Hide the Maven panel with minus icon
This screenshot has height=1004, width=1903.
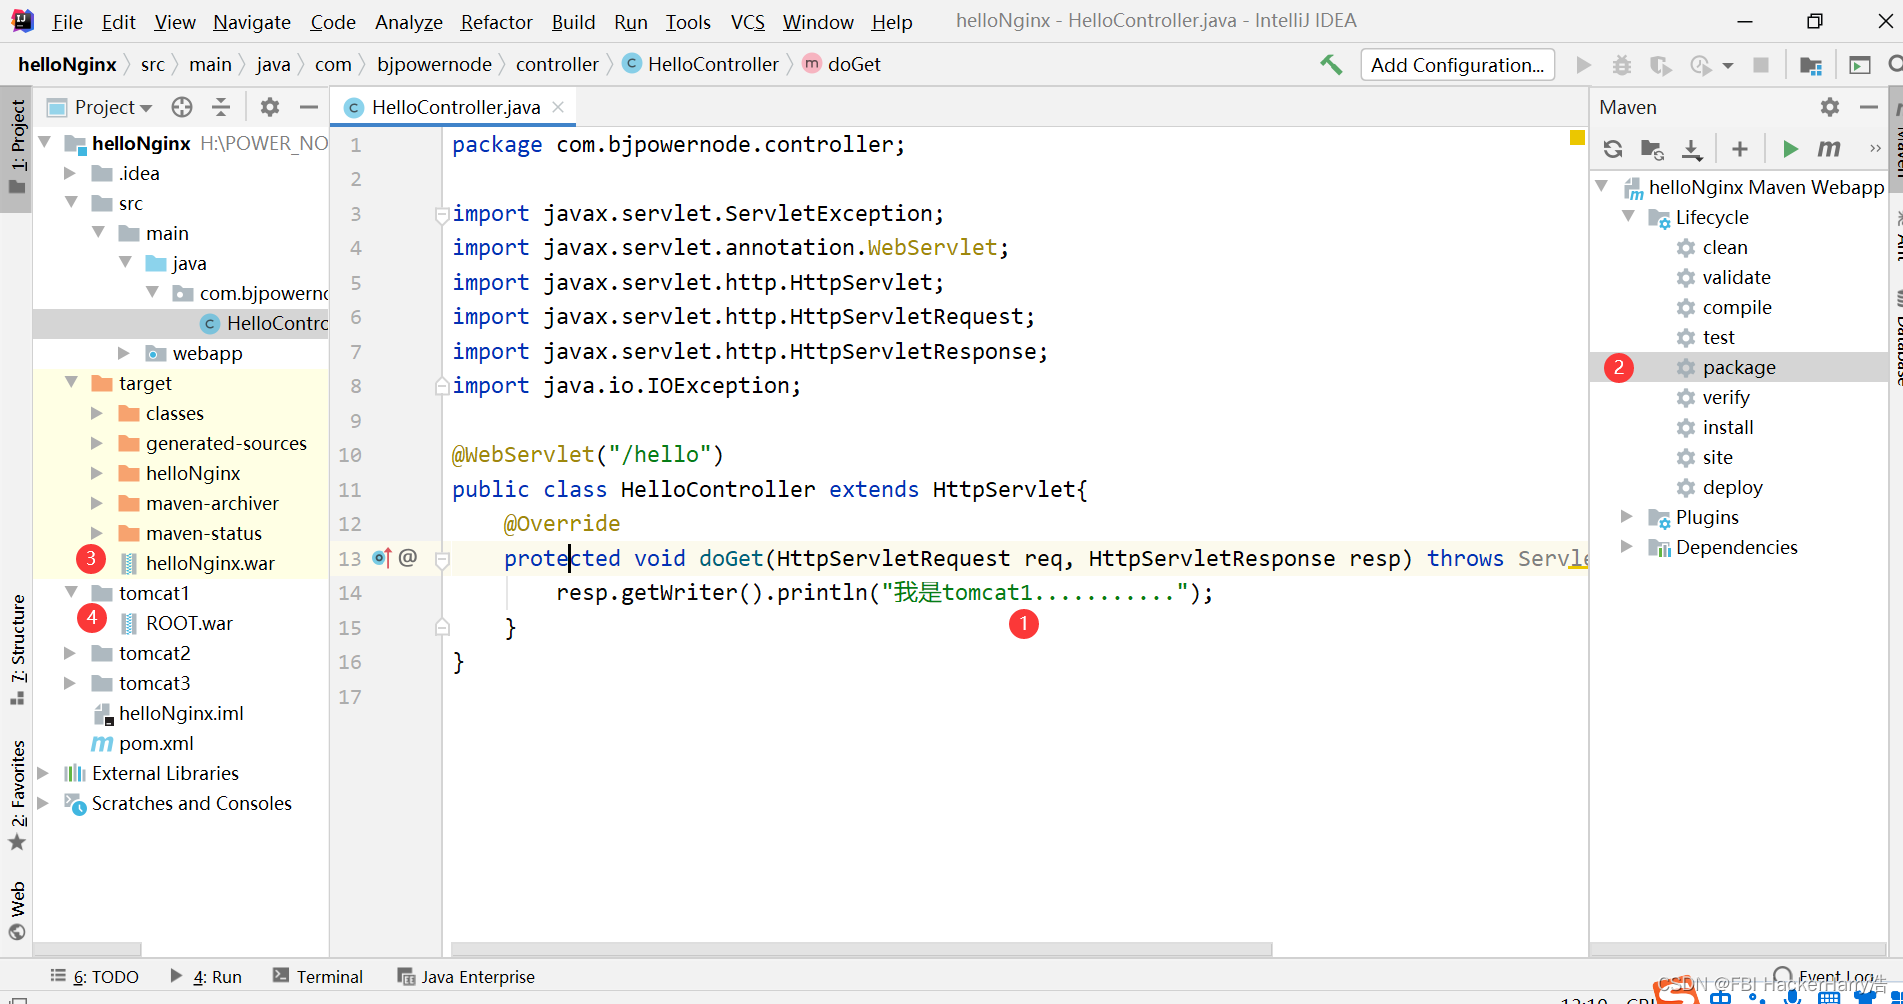point(1869,107)
